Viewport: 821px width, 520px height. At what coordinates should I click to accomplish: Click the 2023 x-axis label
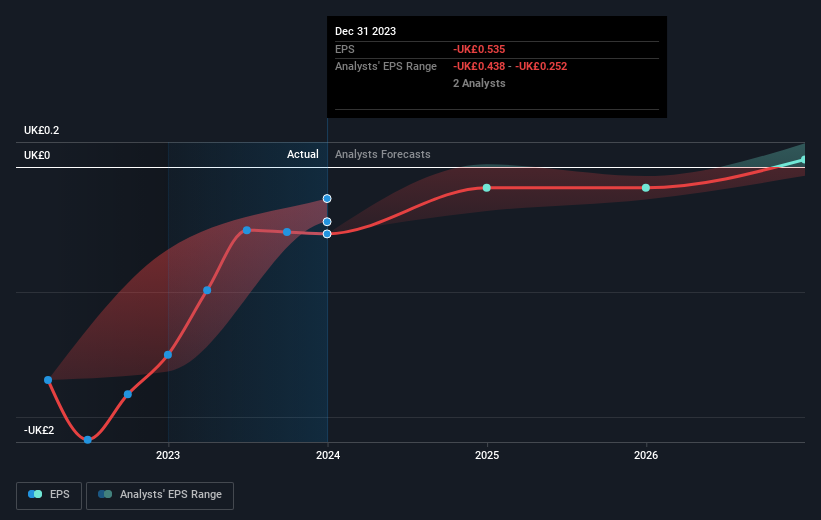tap(168, 456)
